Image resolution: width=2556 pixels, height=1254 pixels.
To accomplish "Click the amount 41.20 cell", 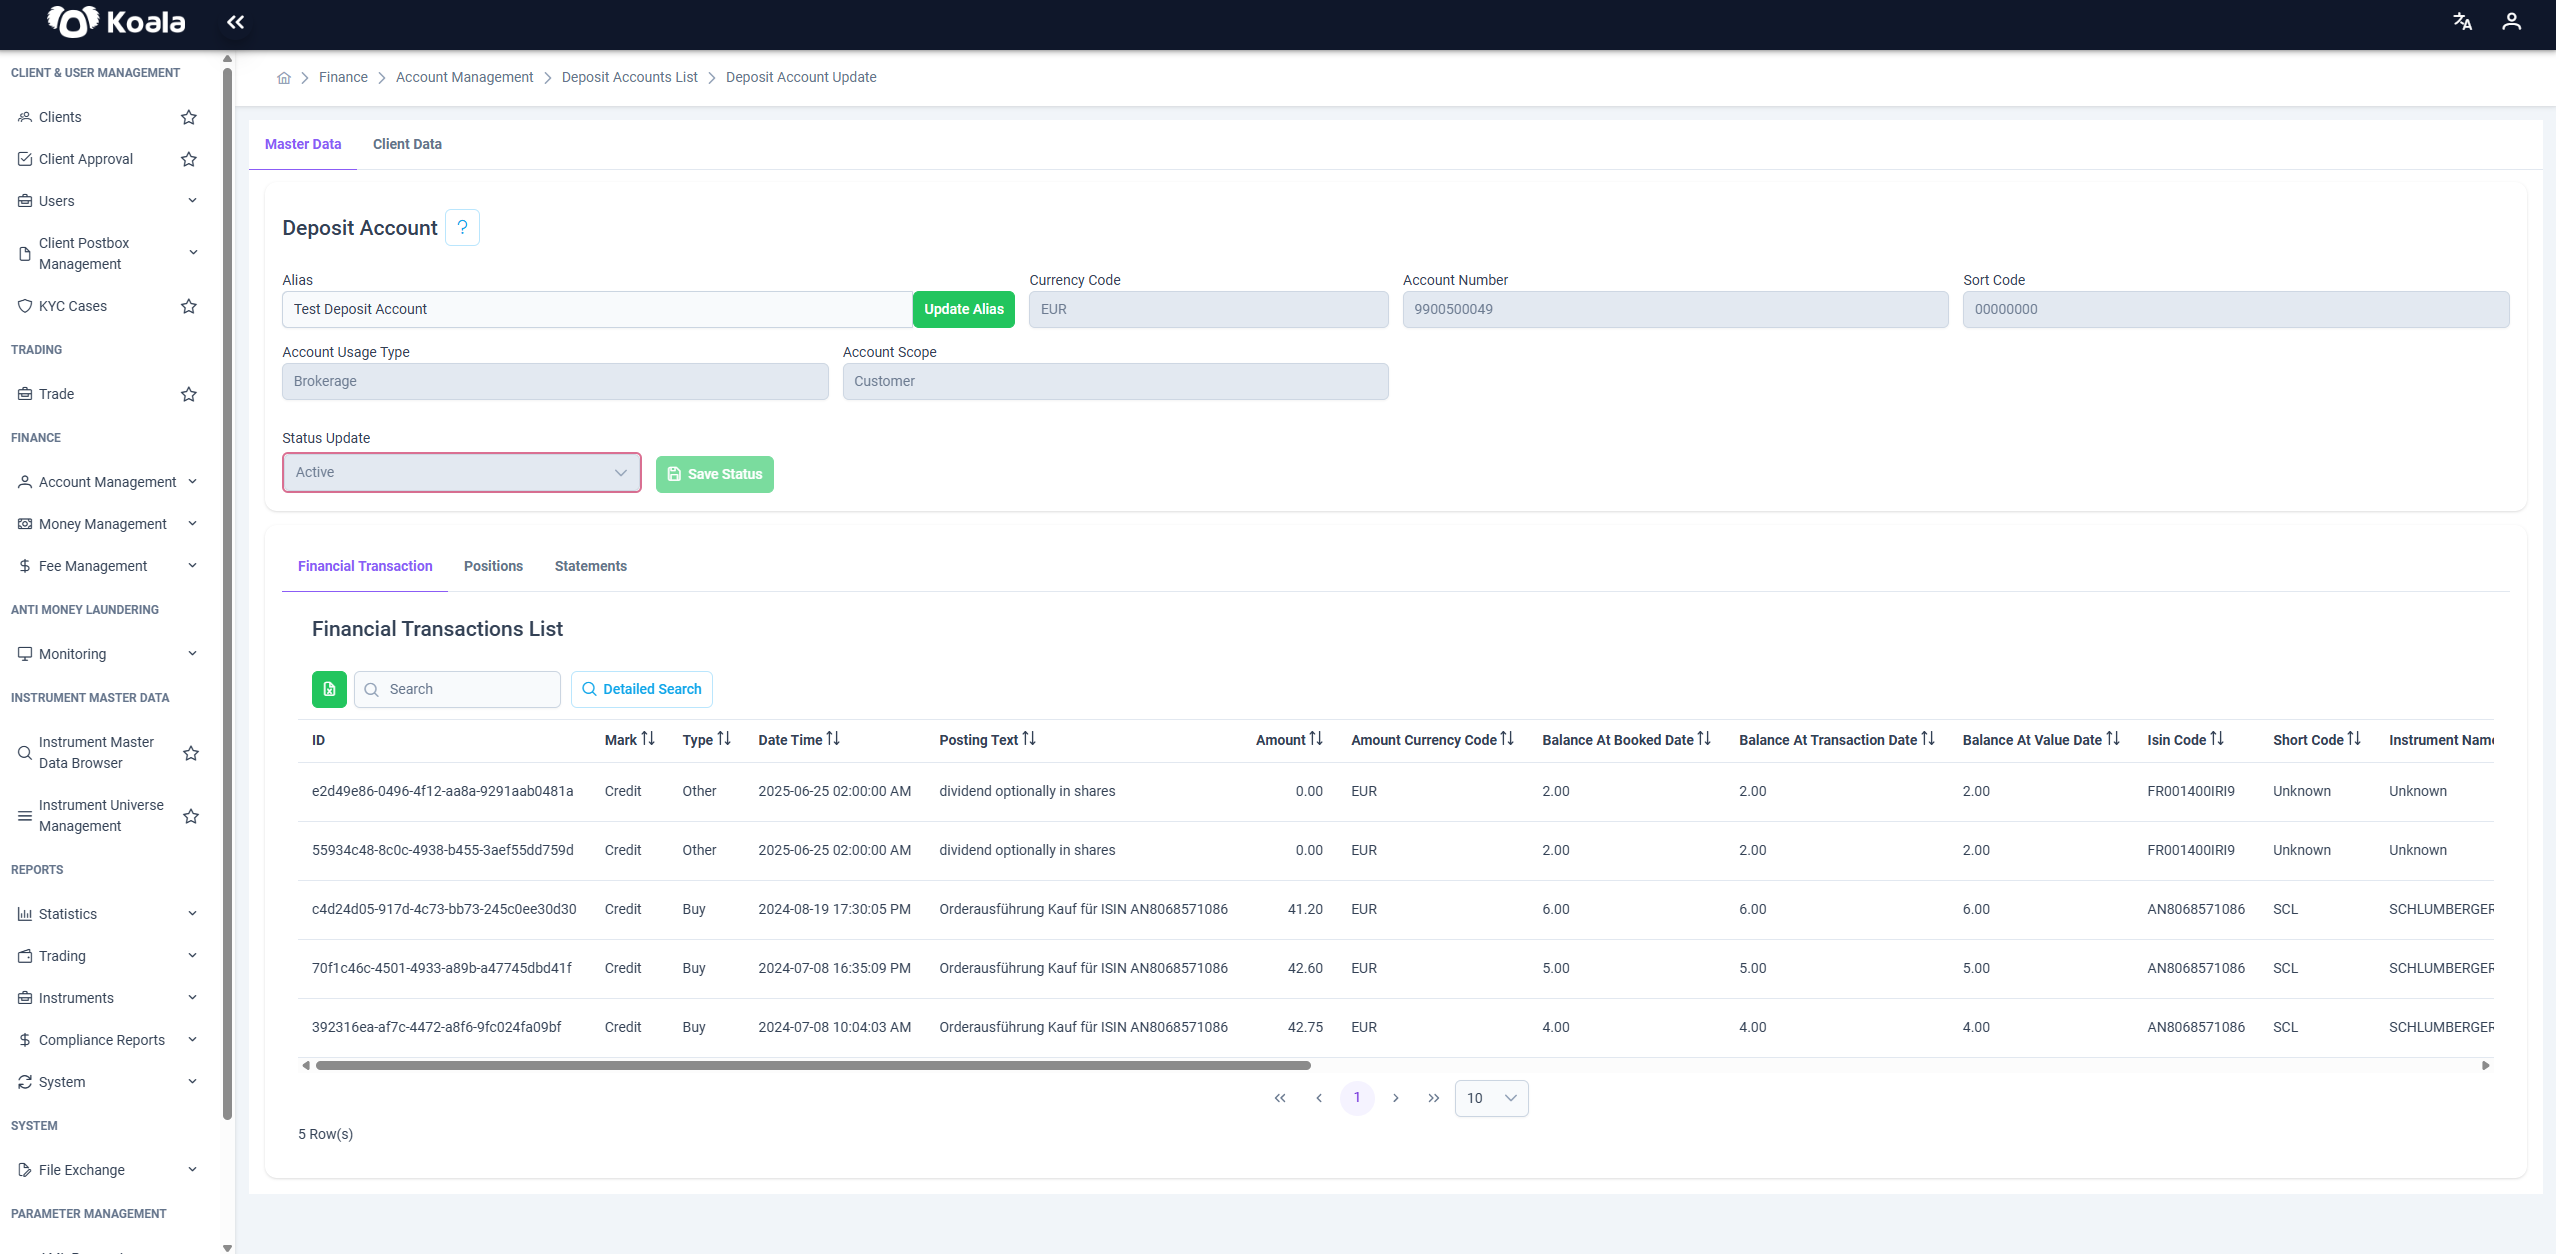I will tap(1305, 910).
